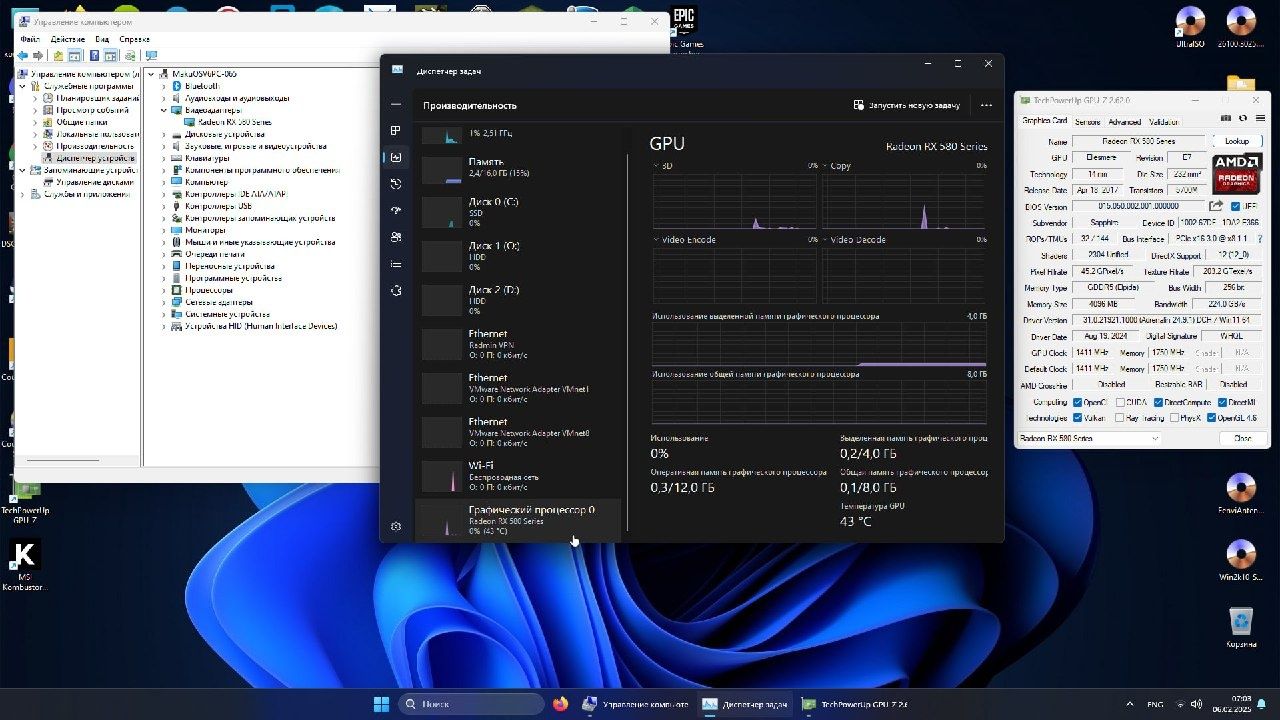Open Справка menu in Computer Management
The height and width of the screenshot is (720, 1280).
(x=134, y=39)
